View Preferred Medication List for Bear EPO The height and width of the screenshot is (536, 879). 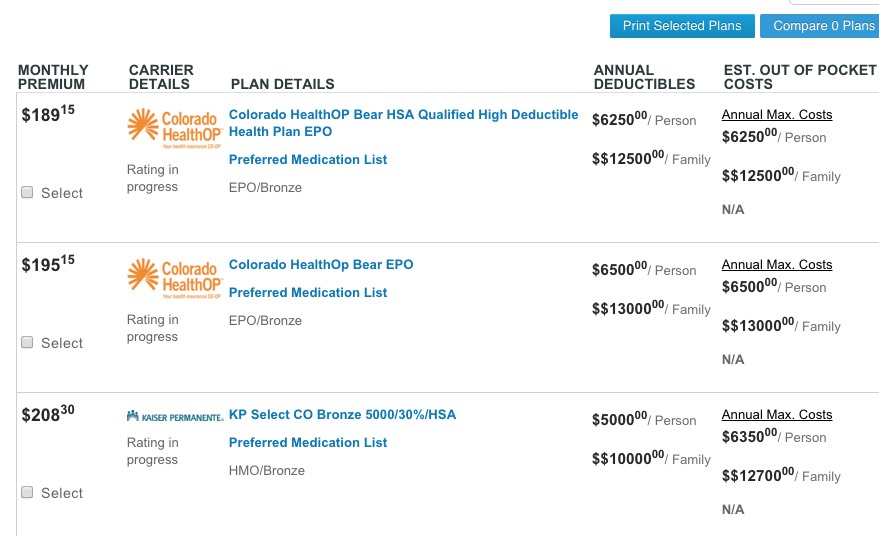(x=307, y=293)
